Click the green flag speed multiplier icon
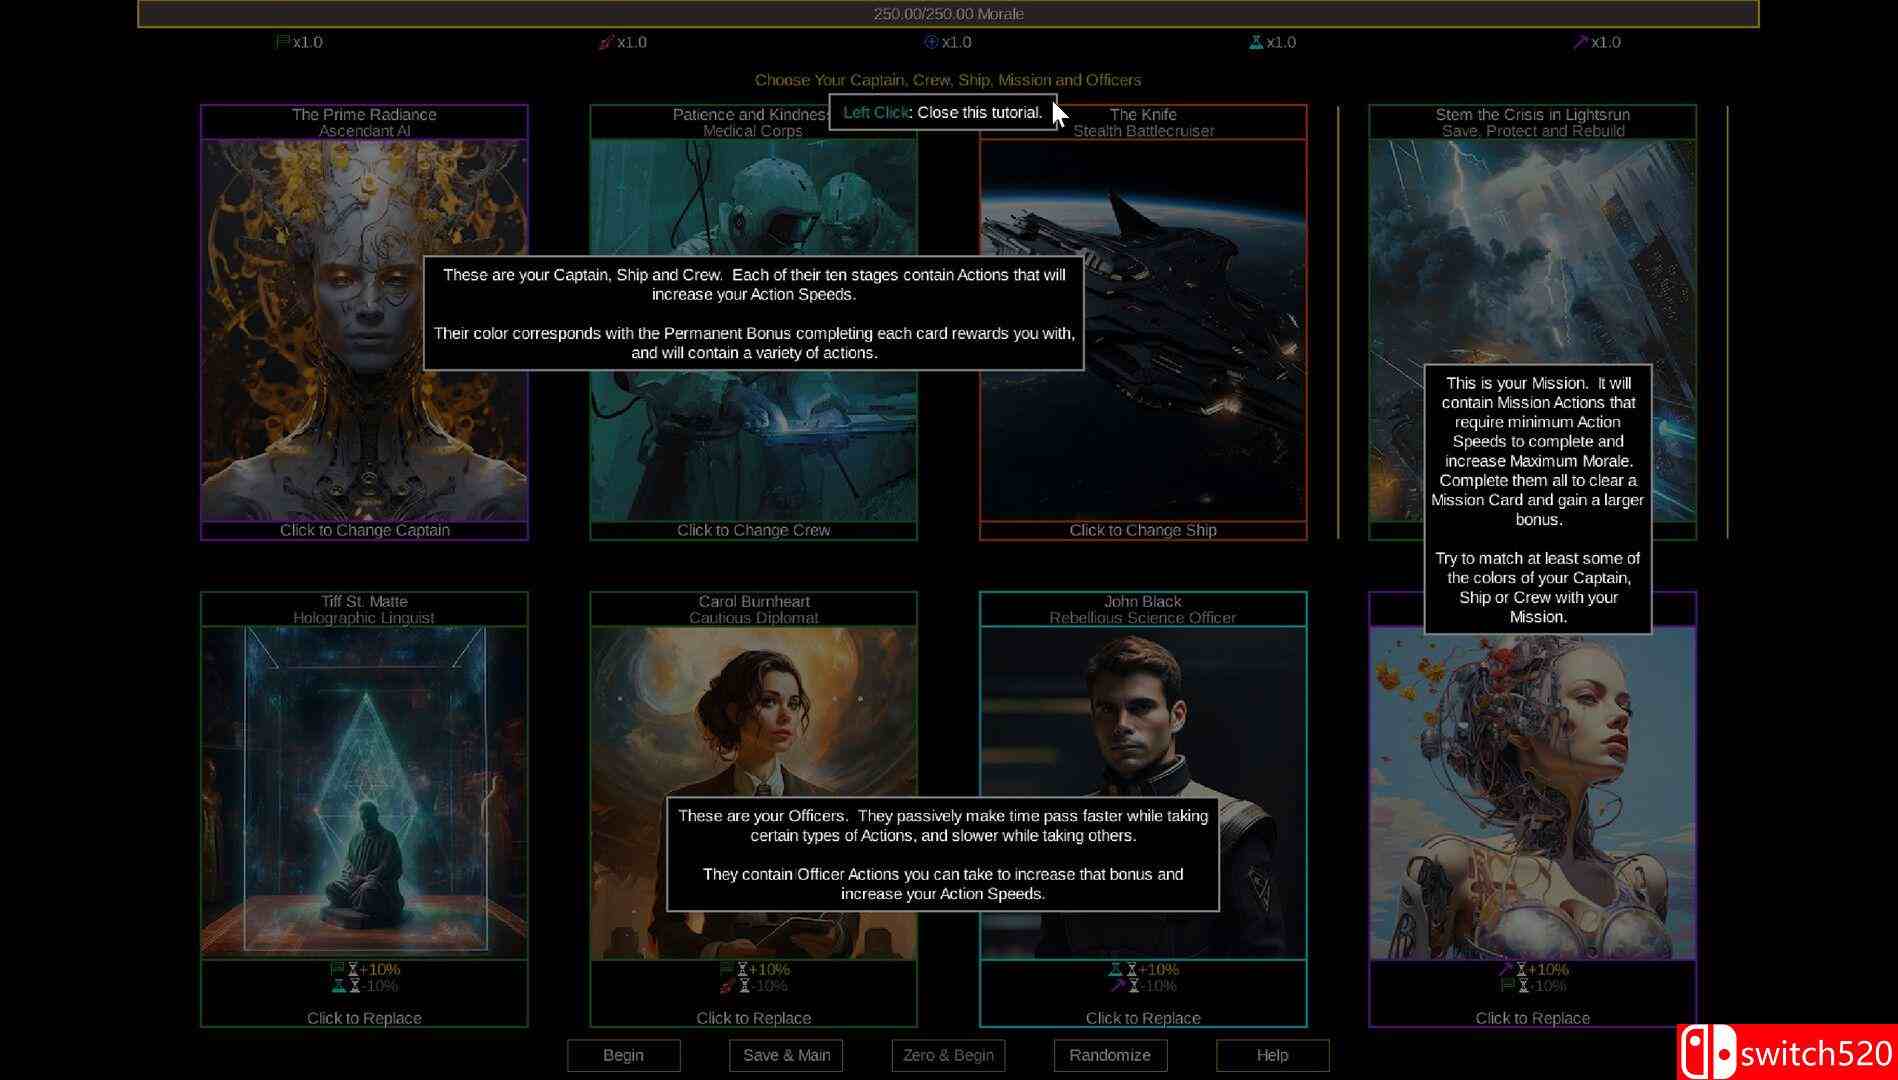 (282, 42)
